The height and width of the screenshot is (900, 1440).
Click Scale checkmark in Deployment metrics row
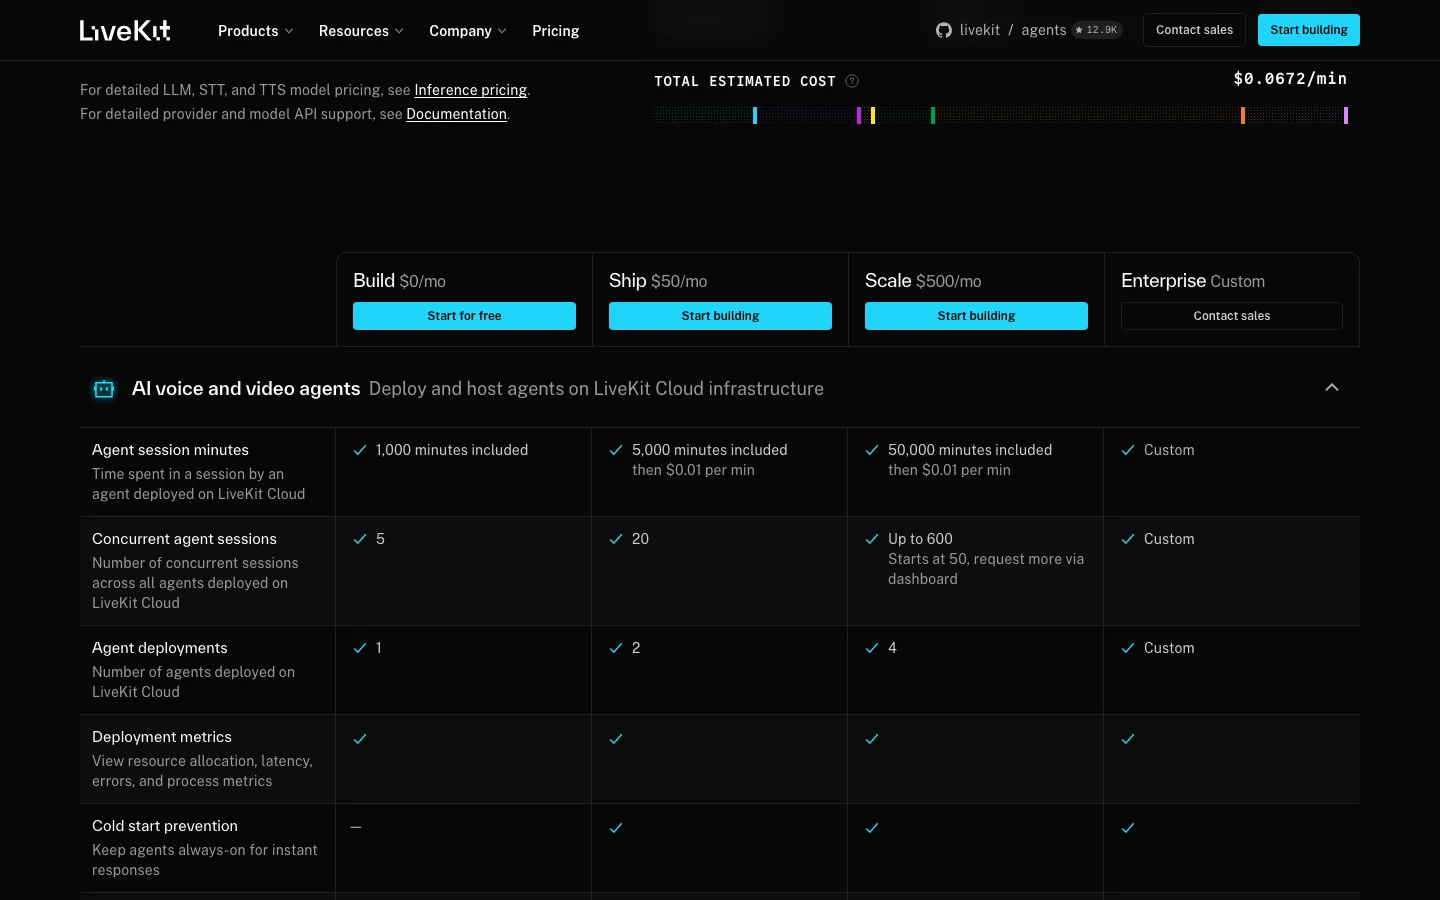coord(872,739)
